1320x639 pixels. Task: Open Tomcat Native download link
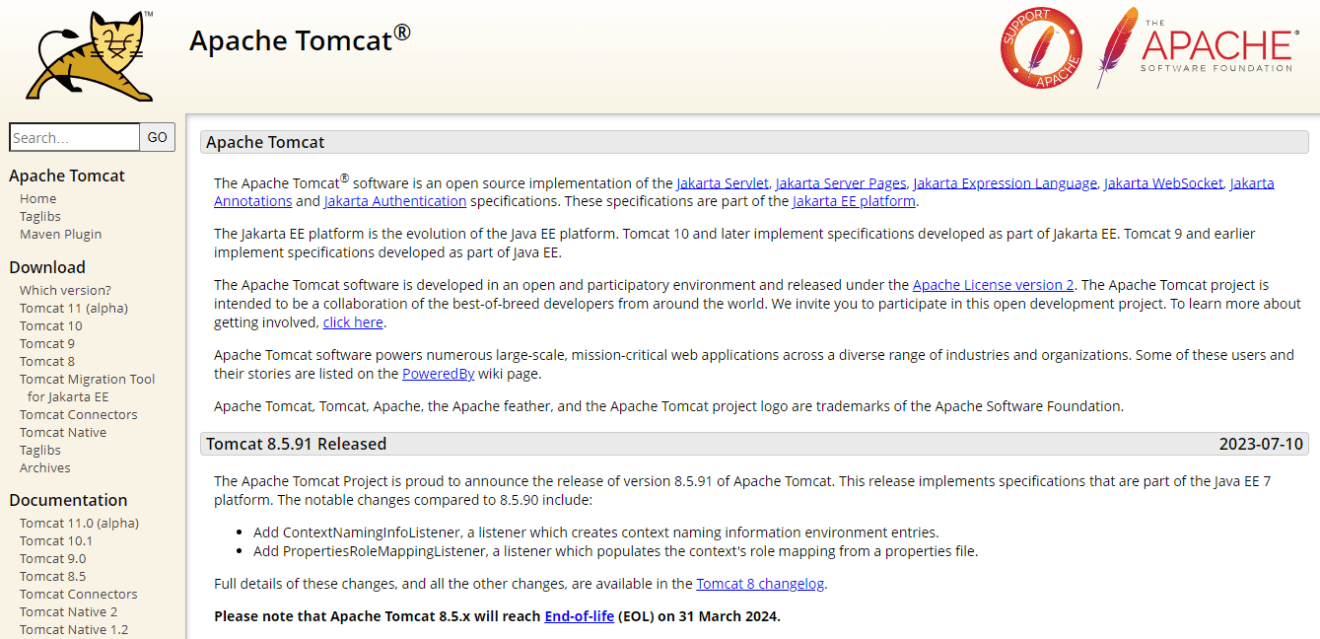tap(63, 432)
